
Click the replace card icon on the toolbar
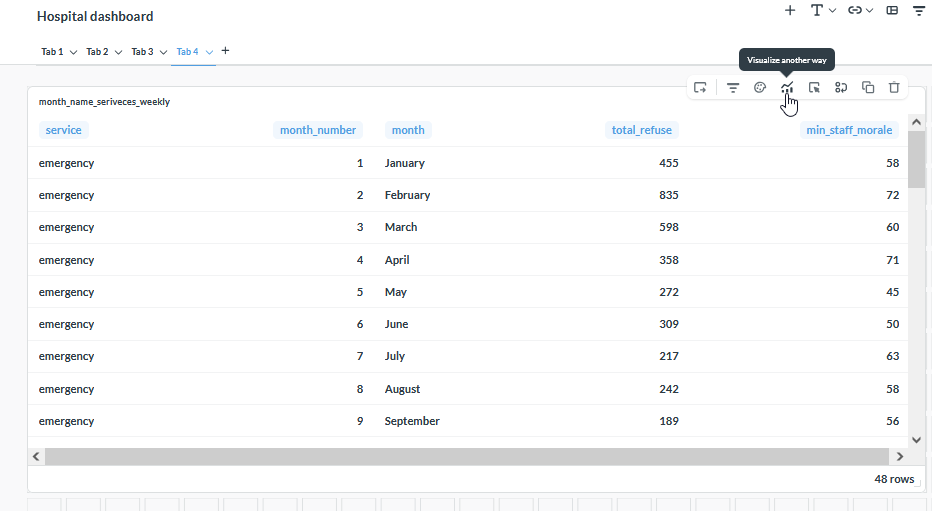(x=840, y=88)
